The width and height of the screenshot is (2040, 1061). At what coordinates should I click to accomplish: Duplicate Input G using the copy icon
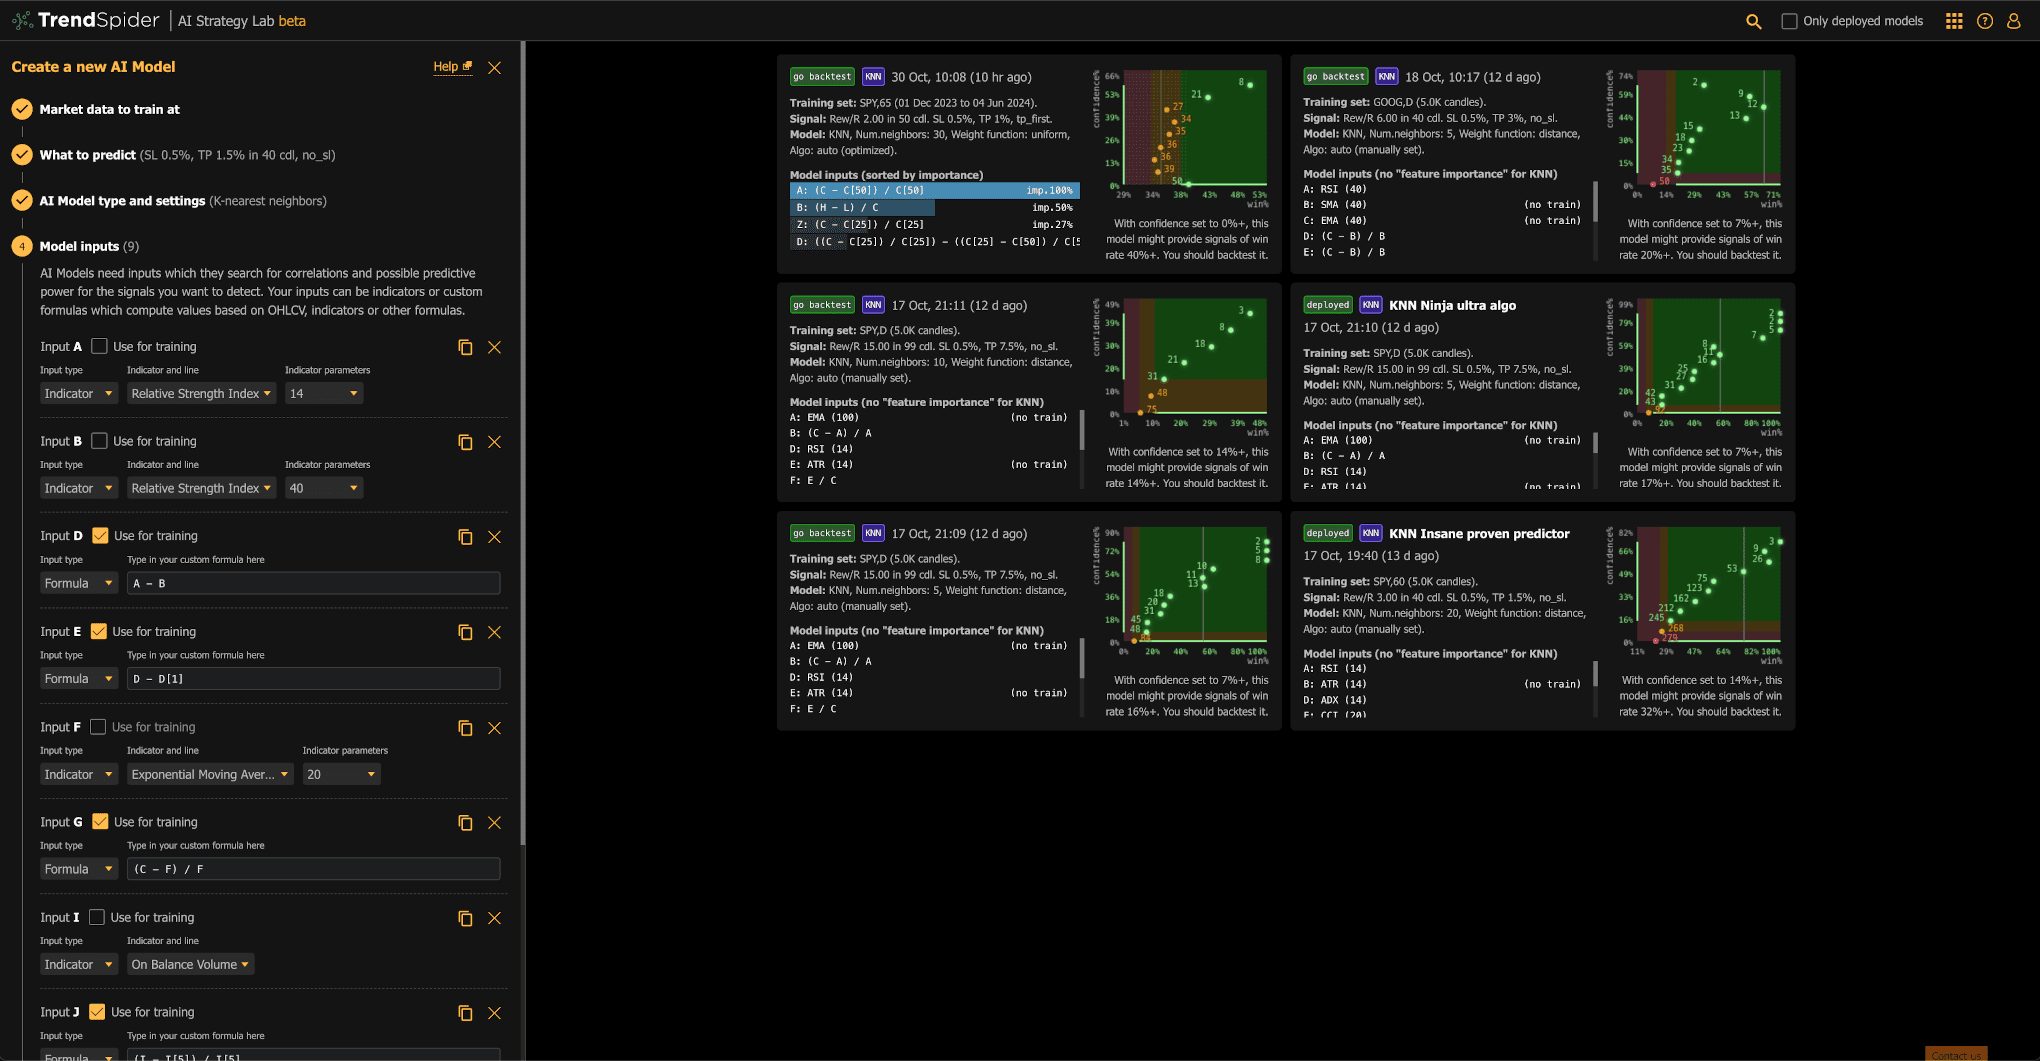pos(465,823)
